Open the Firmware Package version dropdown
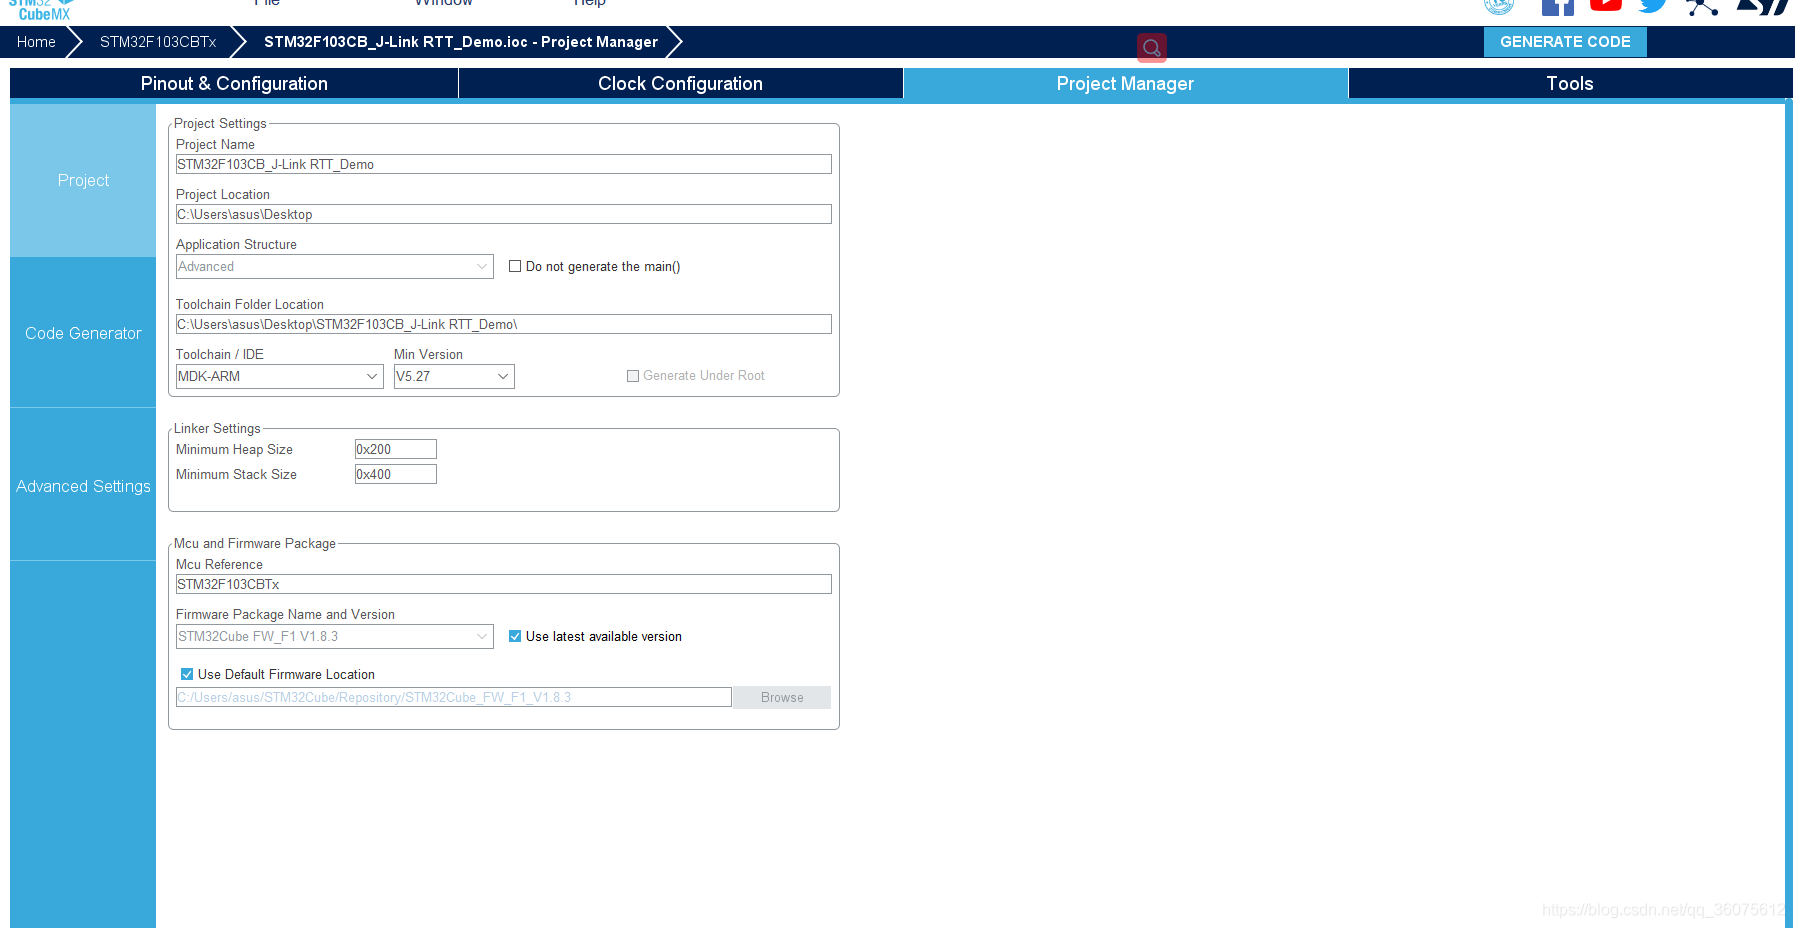 point(334,636)
